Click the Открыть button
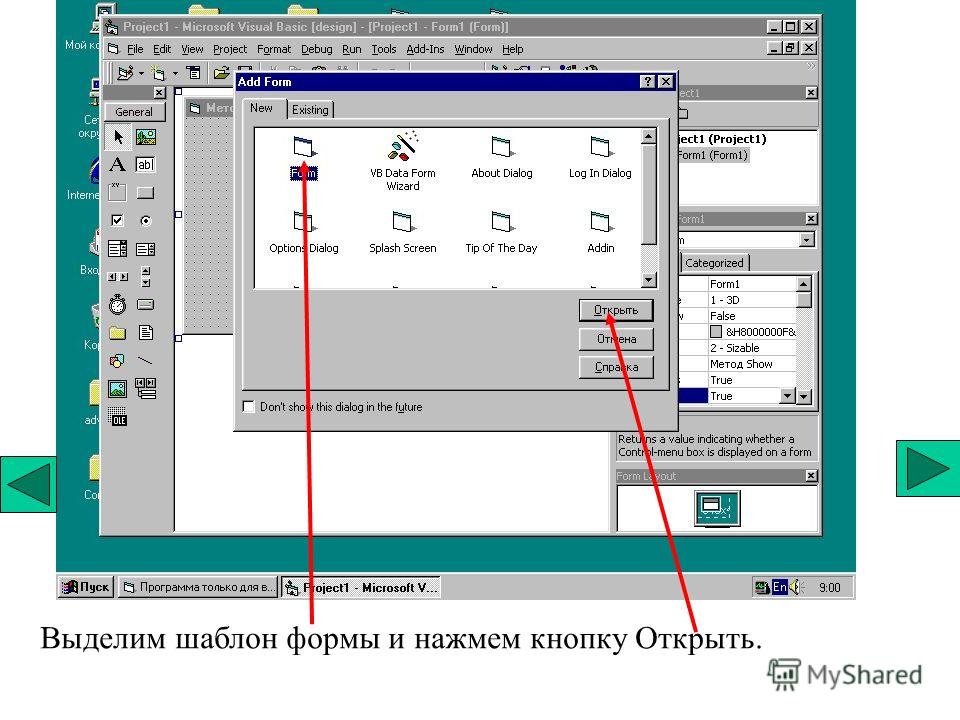The width and height of the screenshot is (960, 720). (616, 310)
